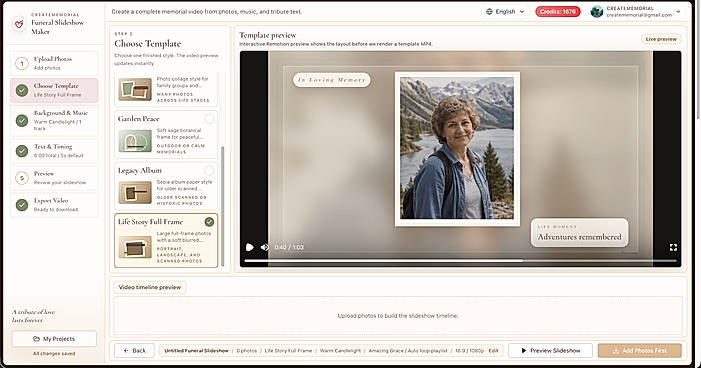Click the CreateMemorial account avatar
701x368 pixels.
[x=596, y=12]
